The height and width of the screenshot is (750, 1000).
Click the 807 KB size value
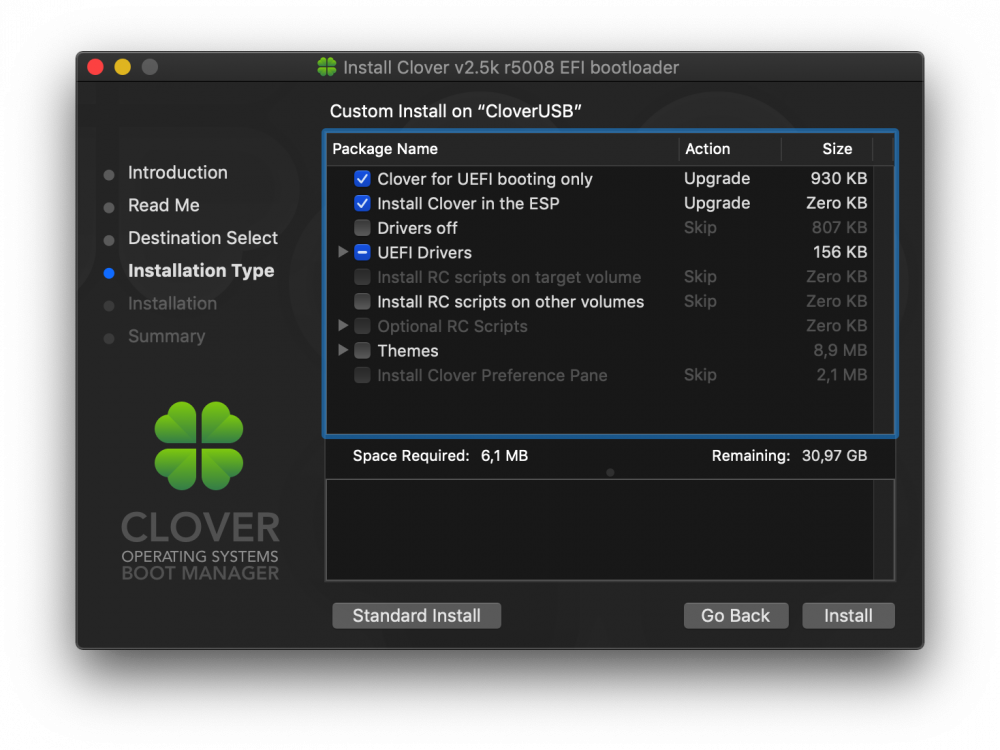839,228
